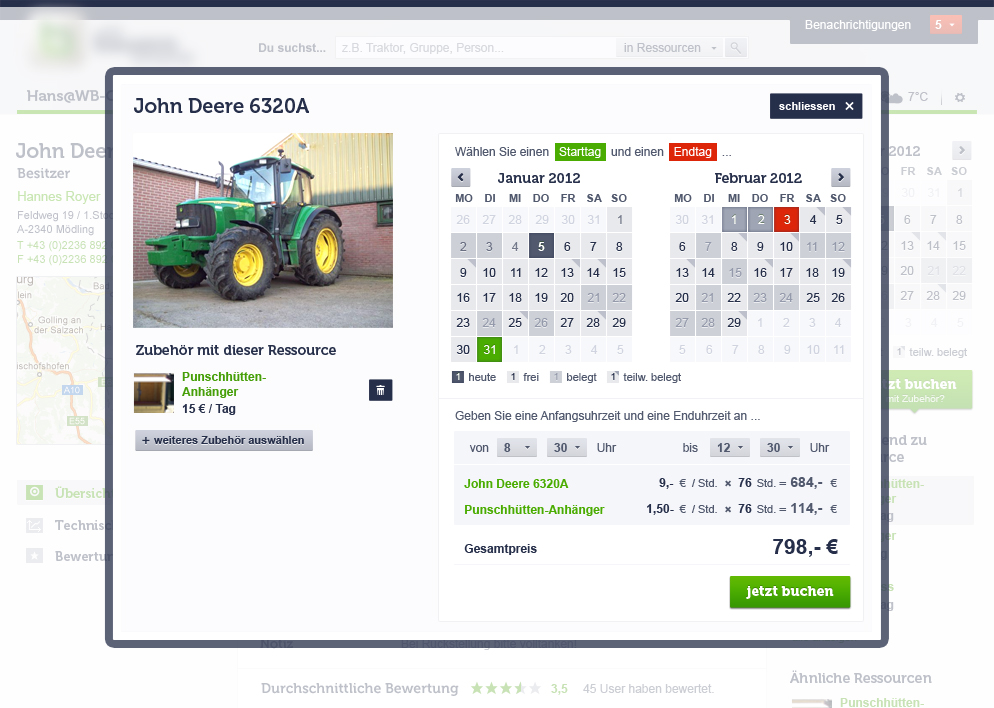Click '+ weiteres Zubehör auswählen' button

[224, 440]
